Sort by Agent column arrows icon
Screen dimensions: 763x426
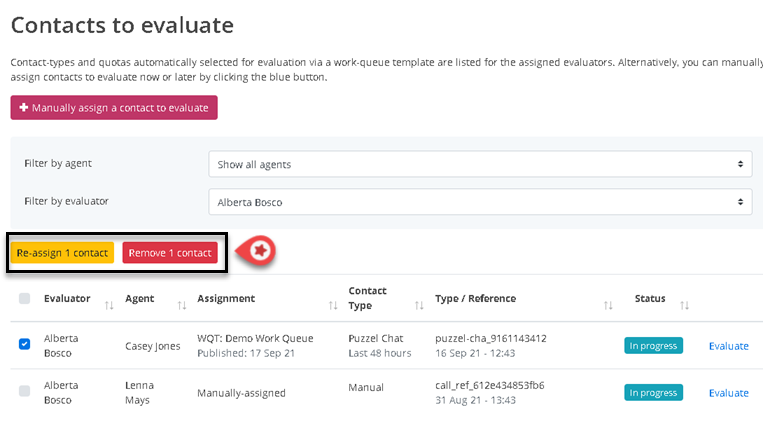tap(181, 305)
